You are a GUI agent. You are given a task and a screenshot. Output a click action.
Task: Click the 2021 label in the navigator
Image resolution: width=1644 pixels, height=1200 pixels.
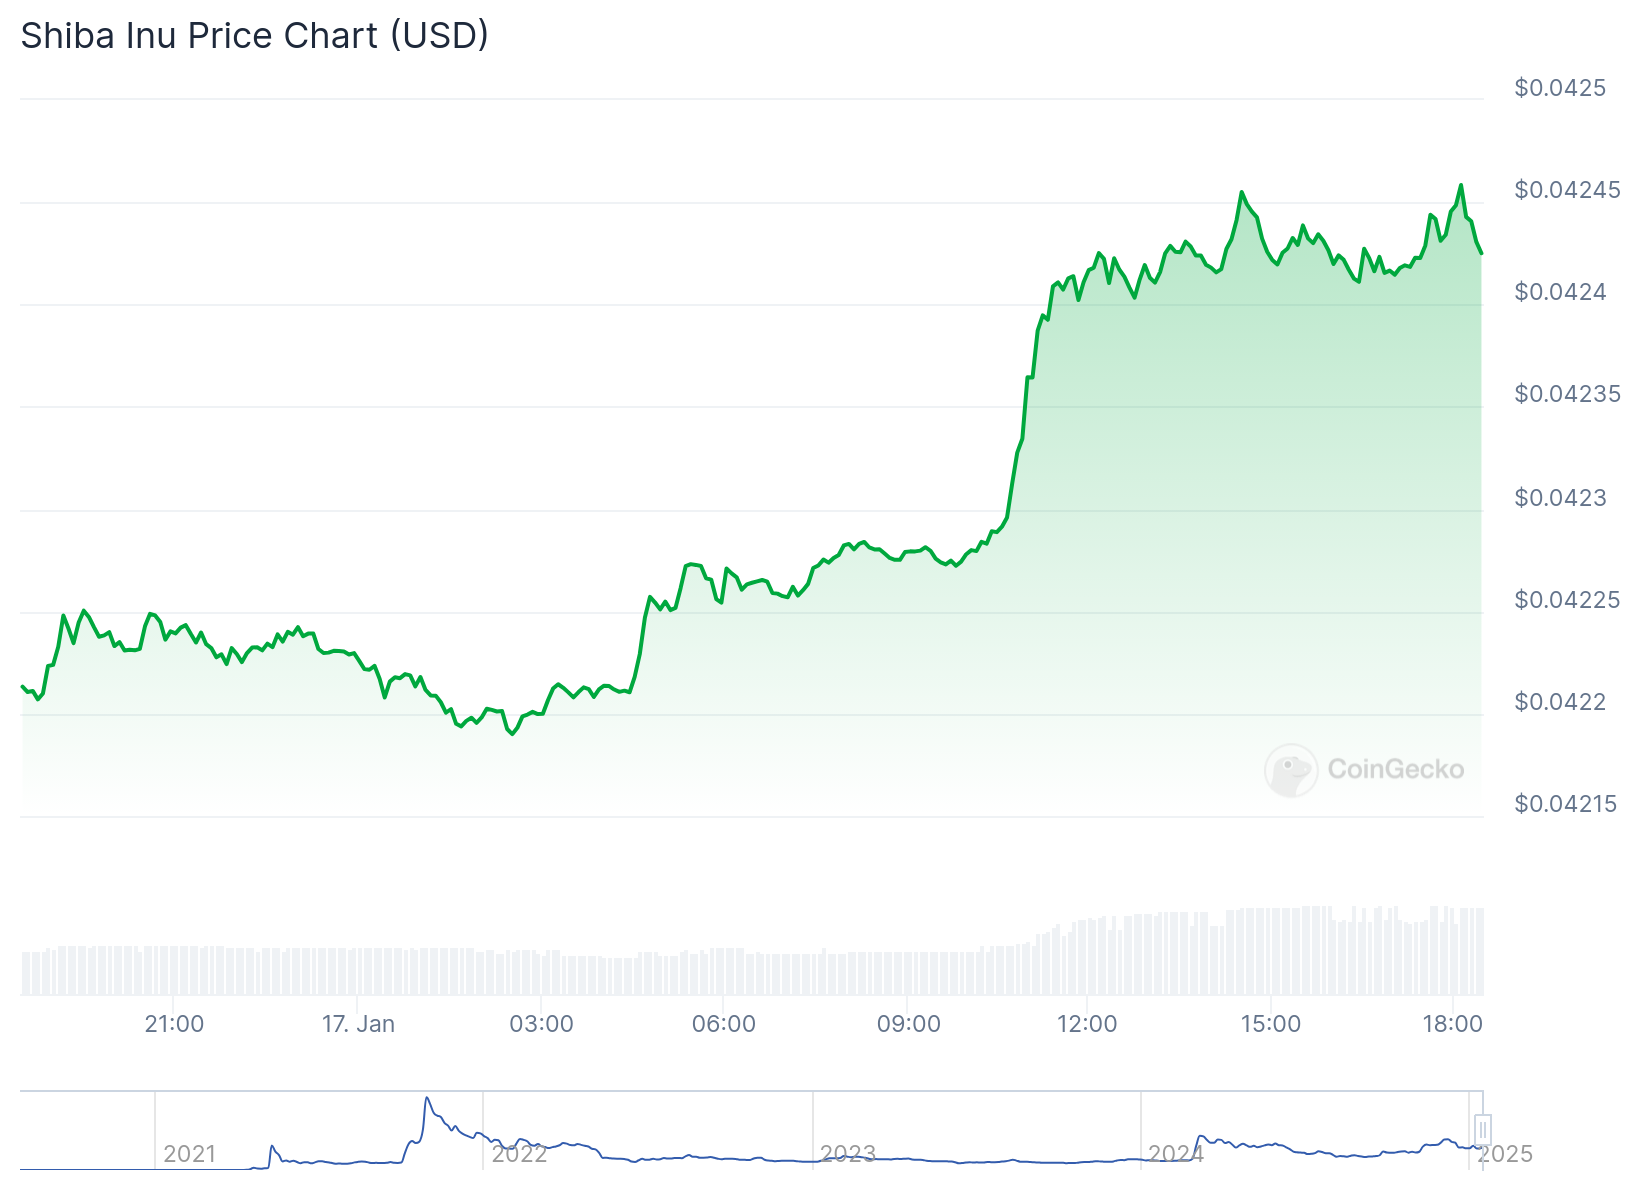coord(189,1154)
